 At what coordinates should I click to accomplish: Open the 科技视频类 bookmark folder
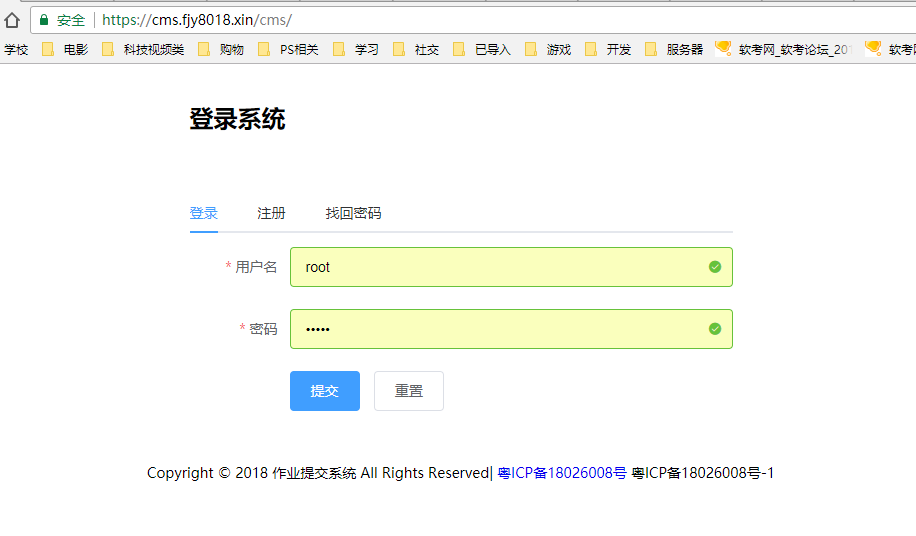coord(143,49)
